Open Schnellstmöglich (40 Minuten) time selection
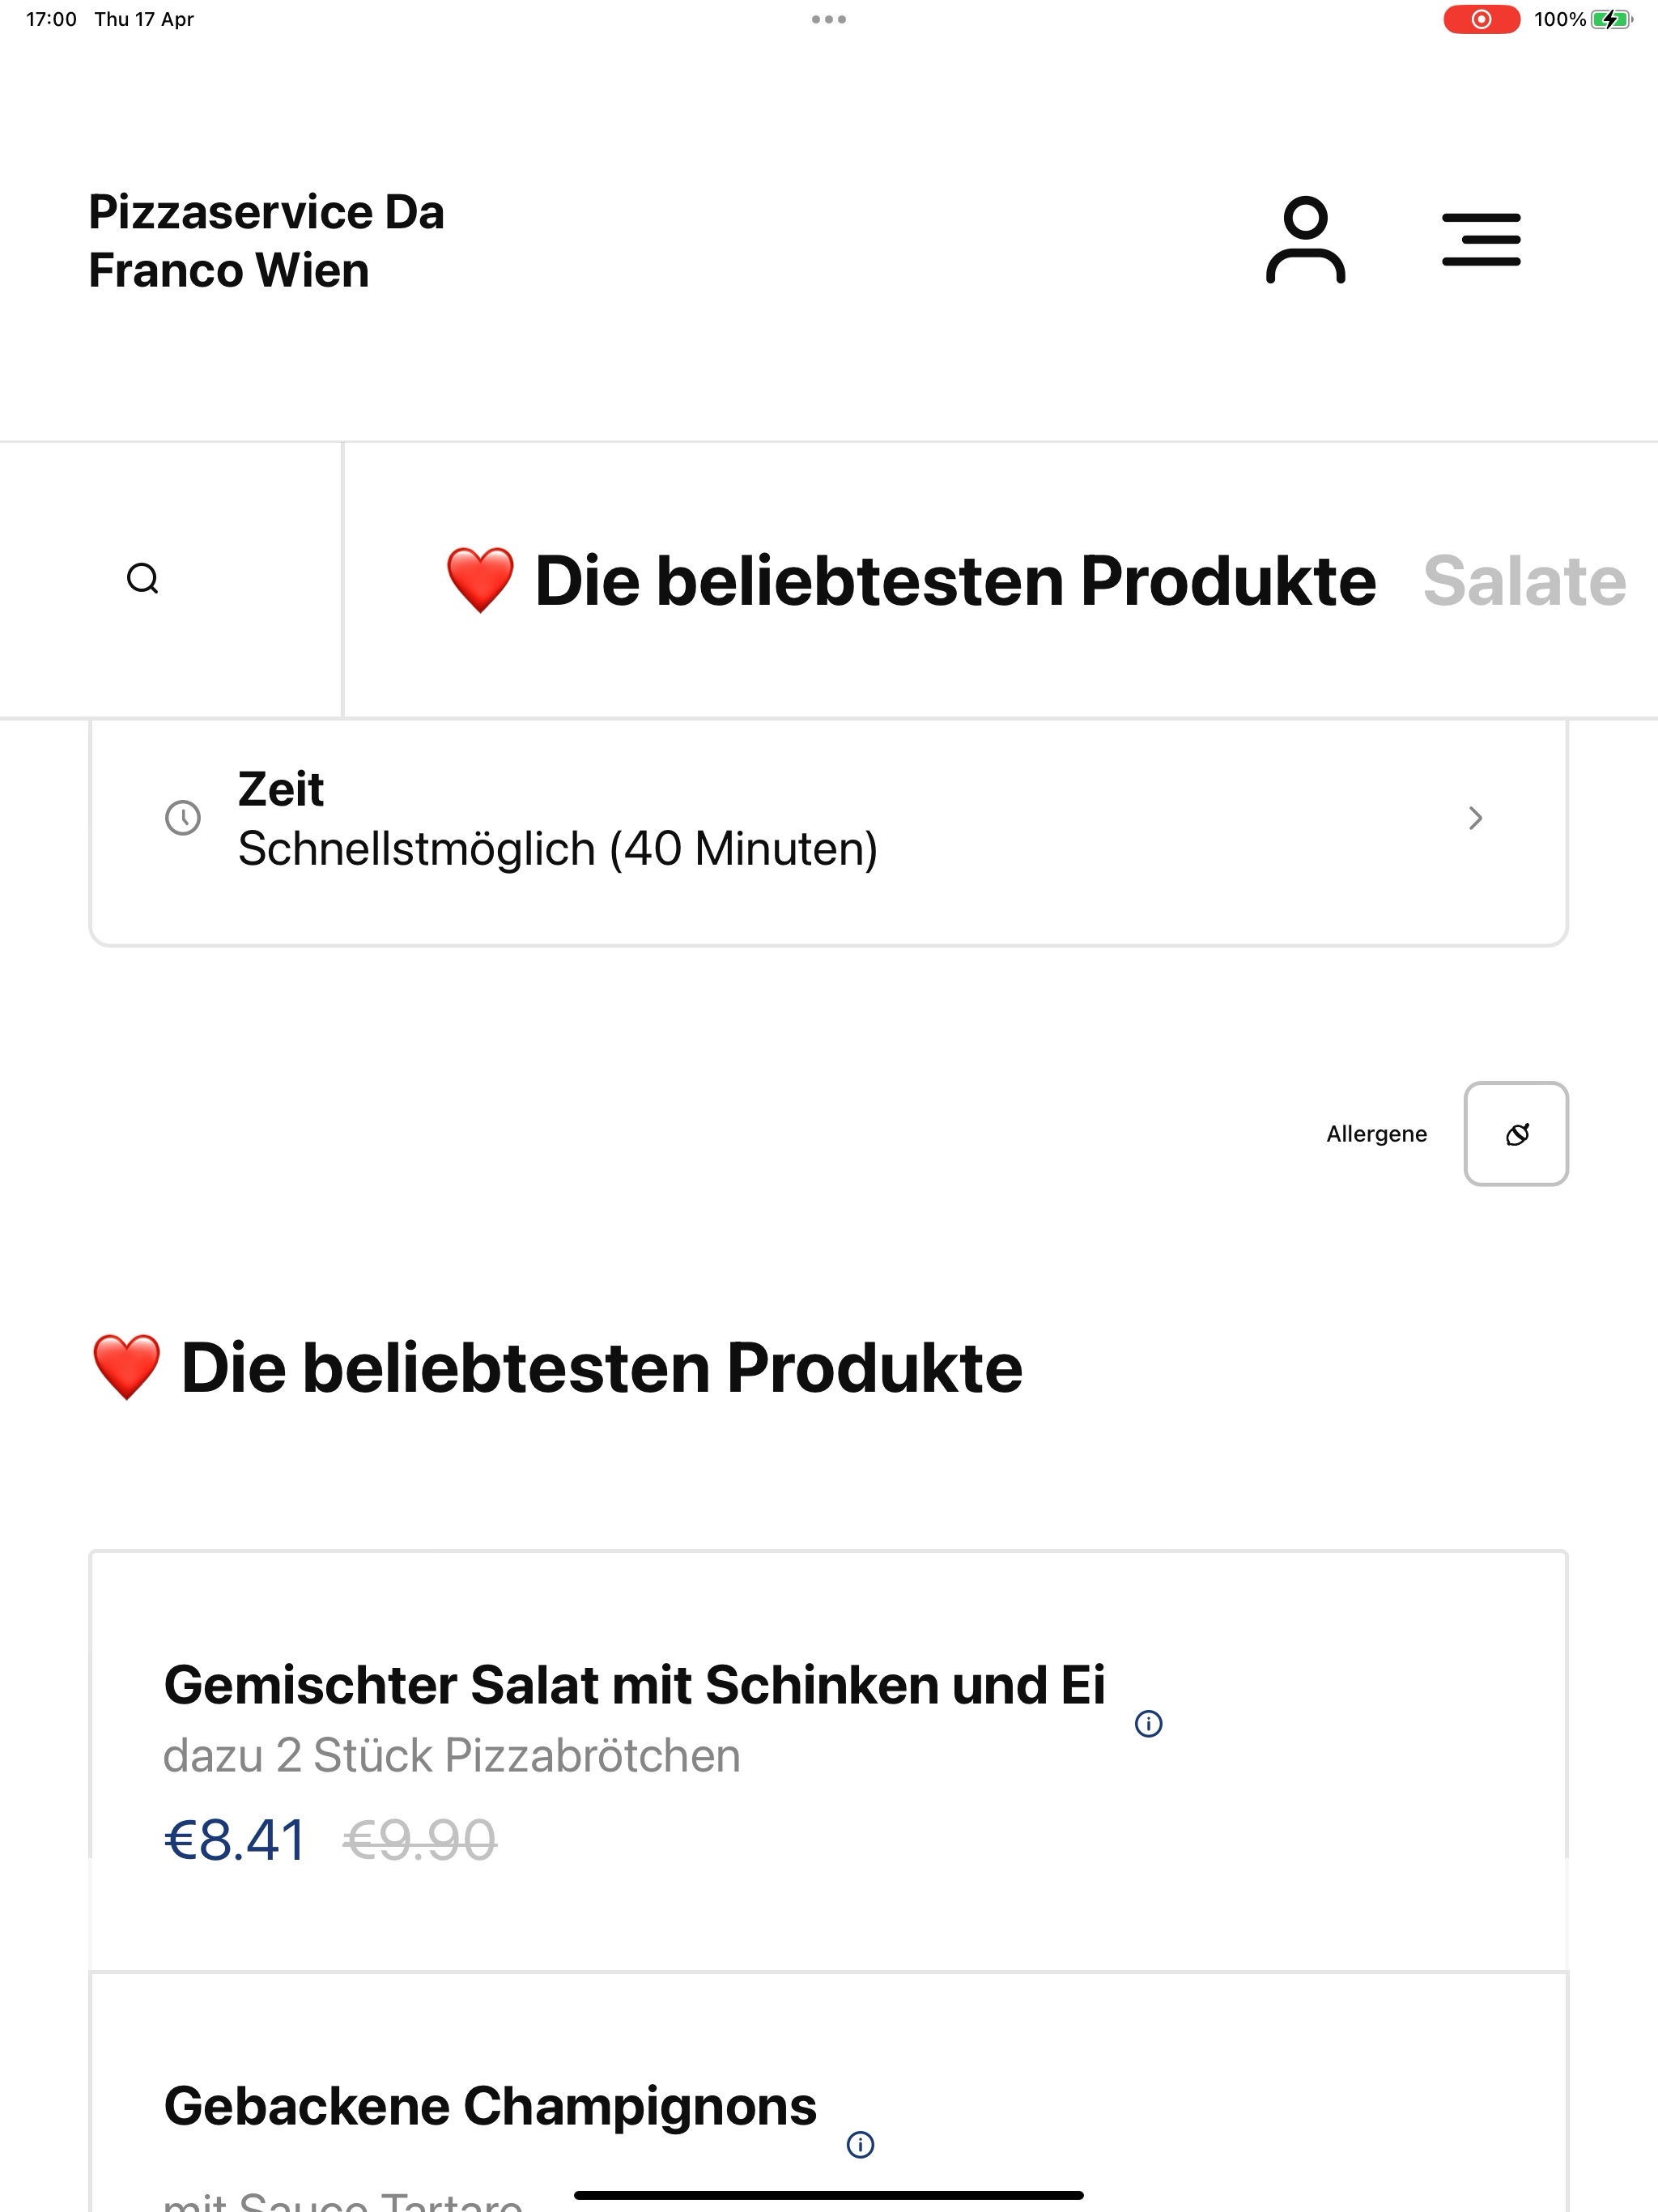 [557, 849]
